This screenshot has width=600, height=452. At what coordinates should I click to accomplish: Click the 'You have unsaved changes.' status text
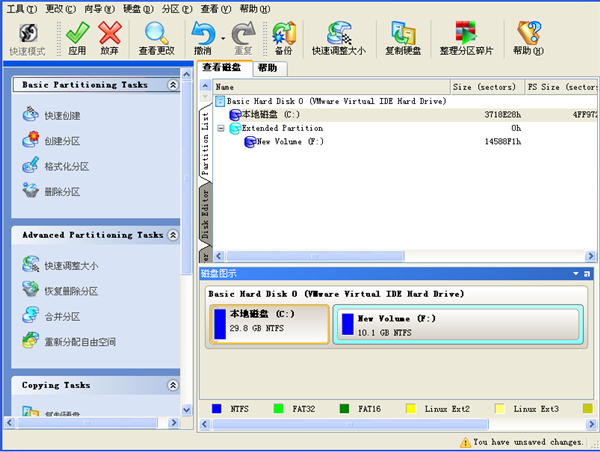pyautogui.click(x=528, y=442)
